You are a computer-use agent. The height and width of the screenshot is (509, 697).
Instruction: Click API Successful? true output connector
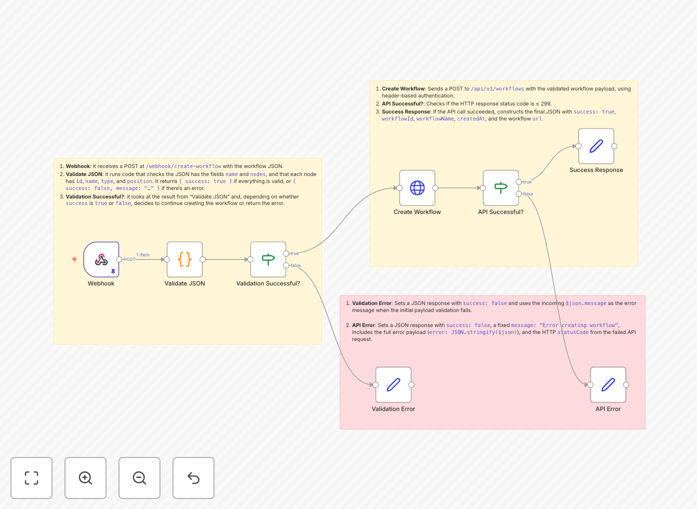pyautogui.click(x=519, y=182)
